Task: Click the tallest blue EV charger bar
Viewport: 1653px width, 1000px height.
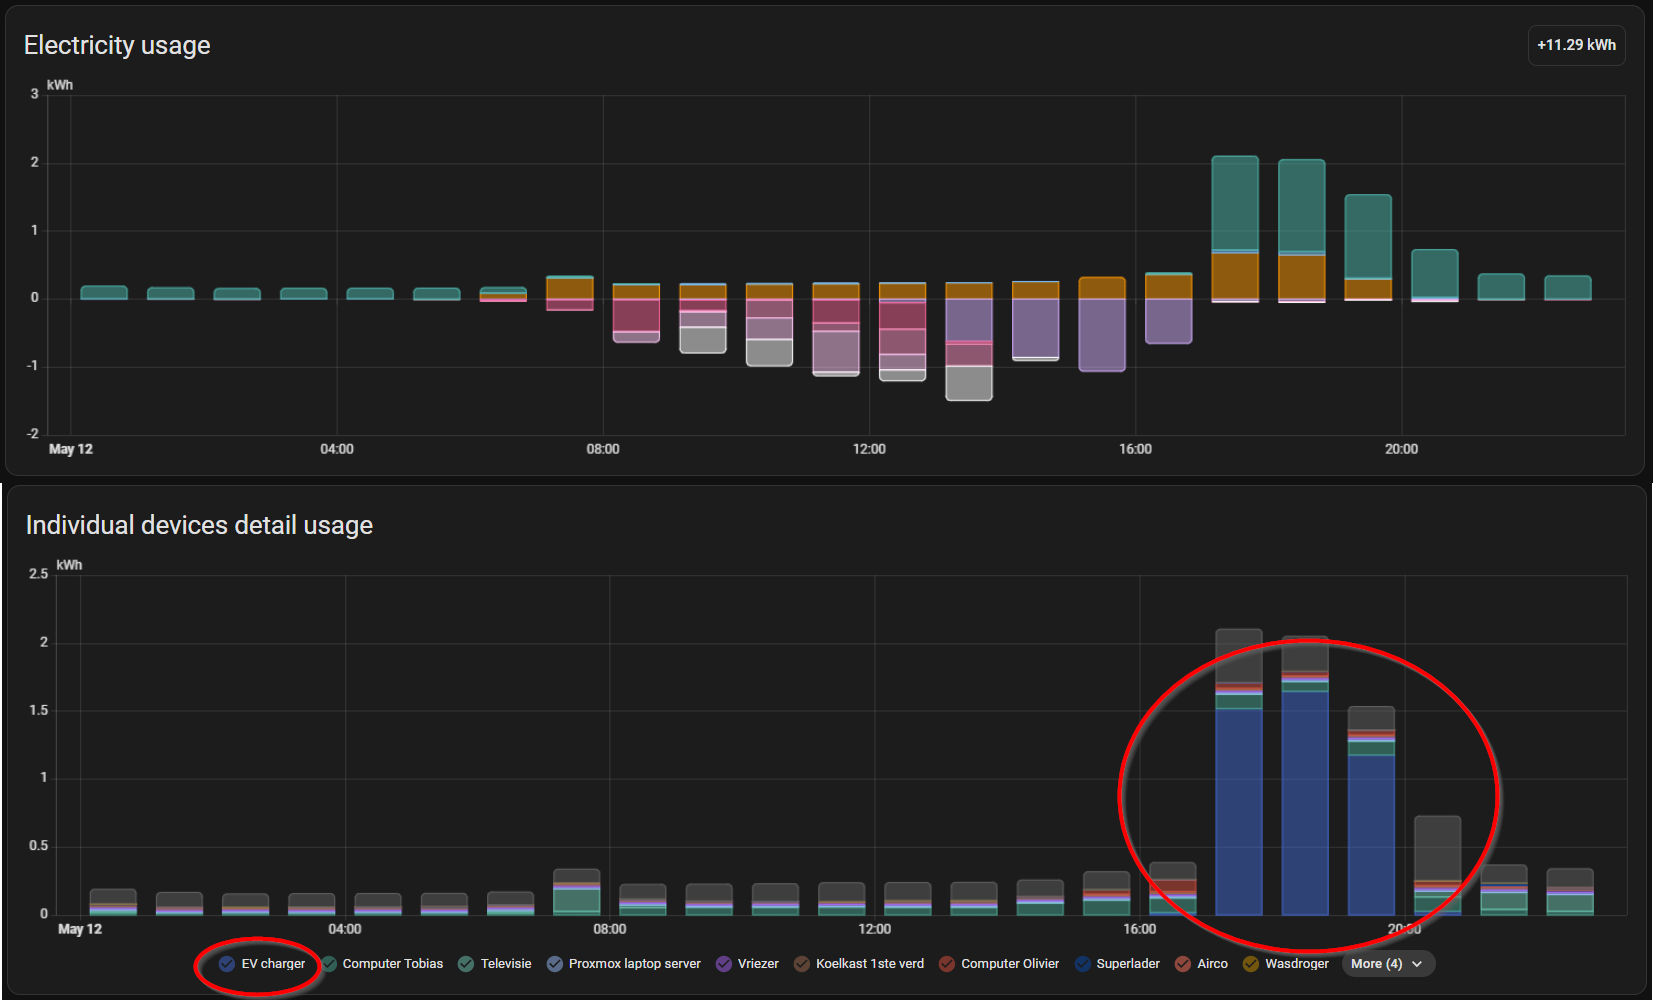Action: pyautogui.click(x=1305, y=803)
